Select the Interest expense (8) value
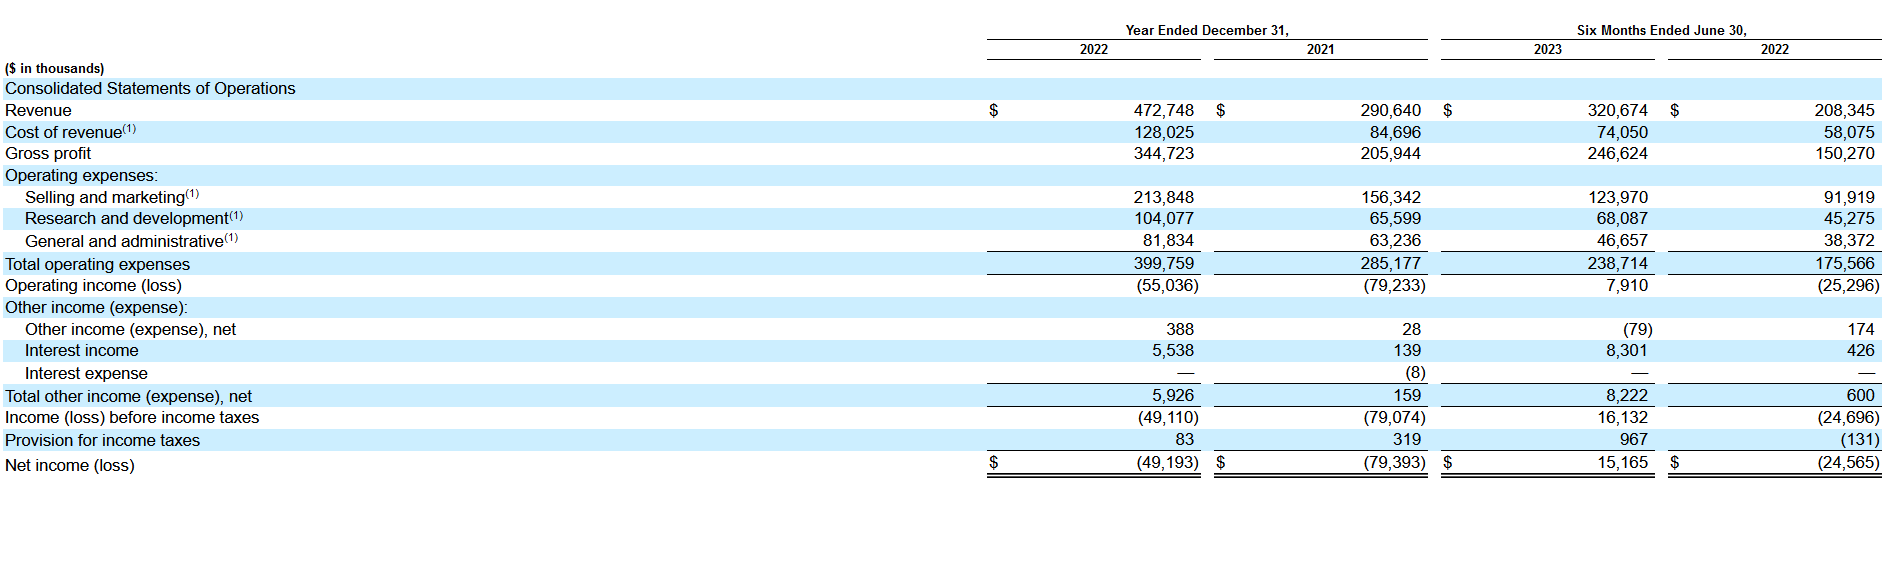 click(1415, 372)
